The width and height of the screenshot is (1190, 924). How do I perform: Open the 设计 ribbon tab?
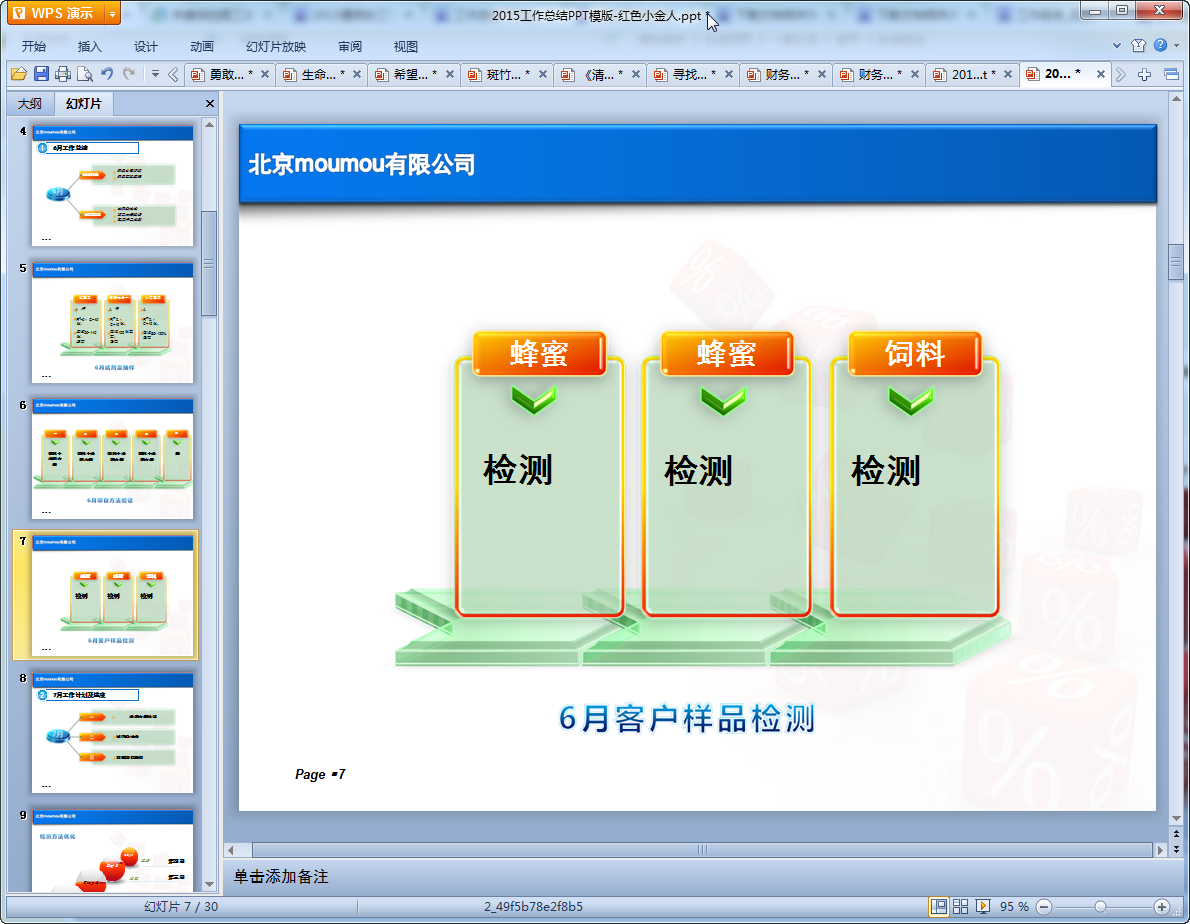(146, 46)
